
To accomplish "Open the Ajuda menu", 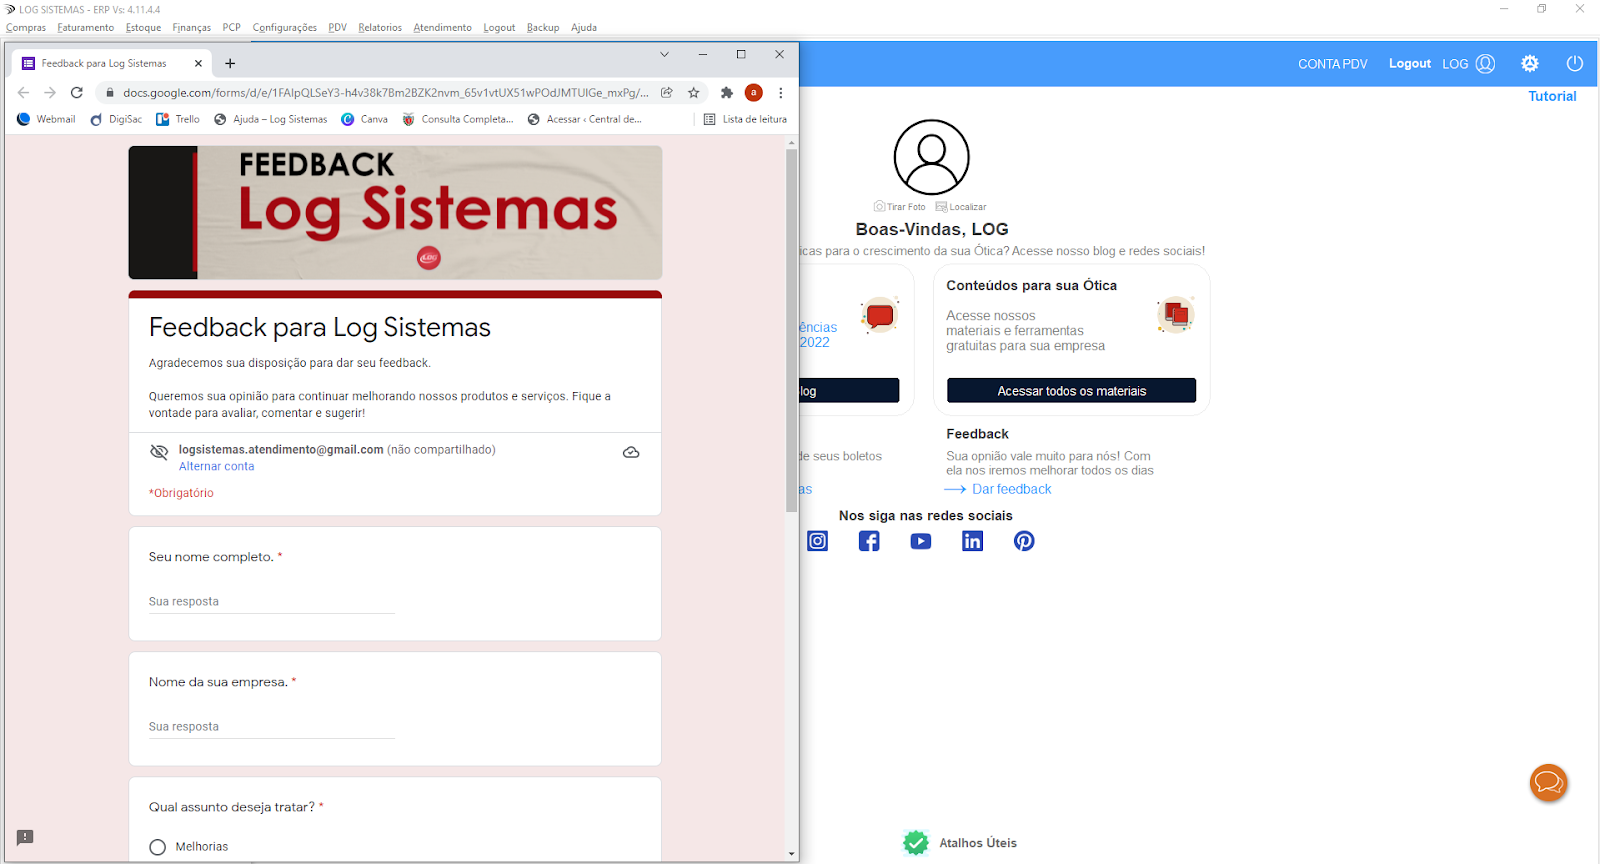I will (x=584, y=28).
